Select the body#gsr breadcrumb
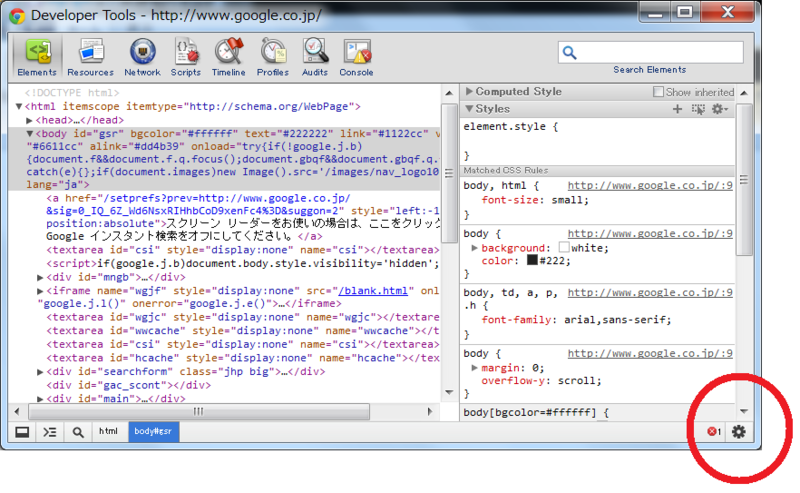The width and height of the screenshot is (800, 493). click(153, 432)
